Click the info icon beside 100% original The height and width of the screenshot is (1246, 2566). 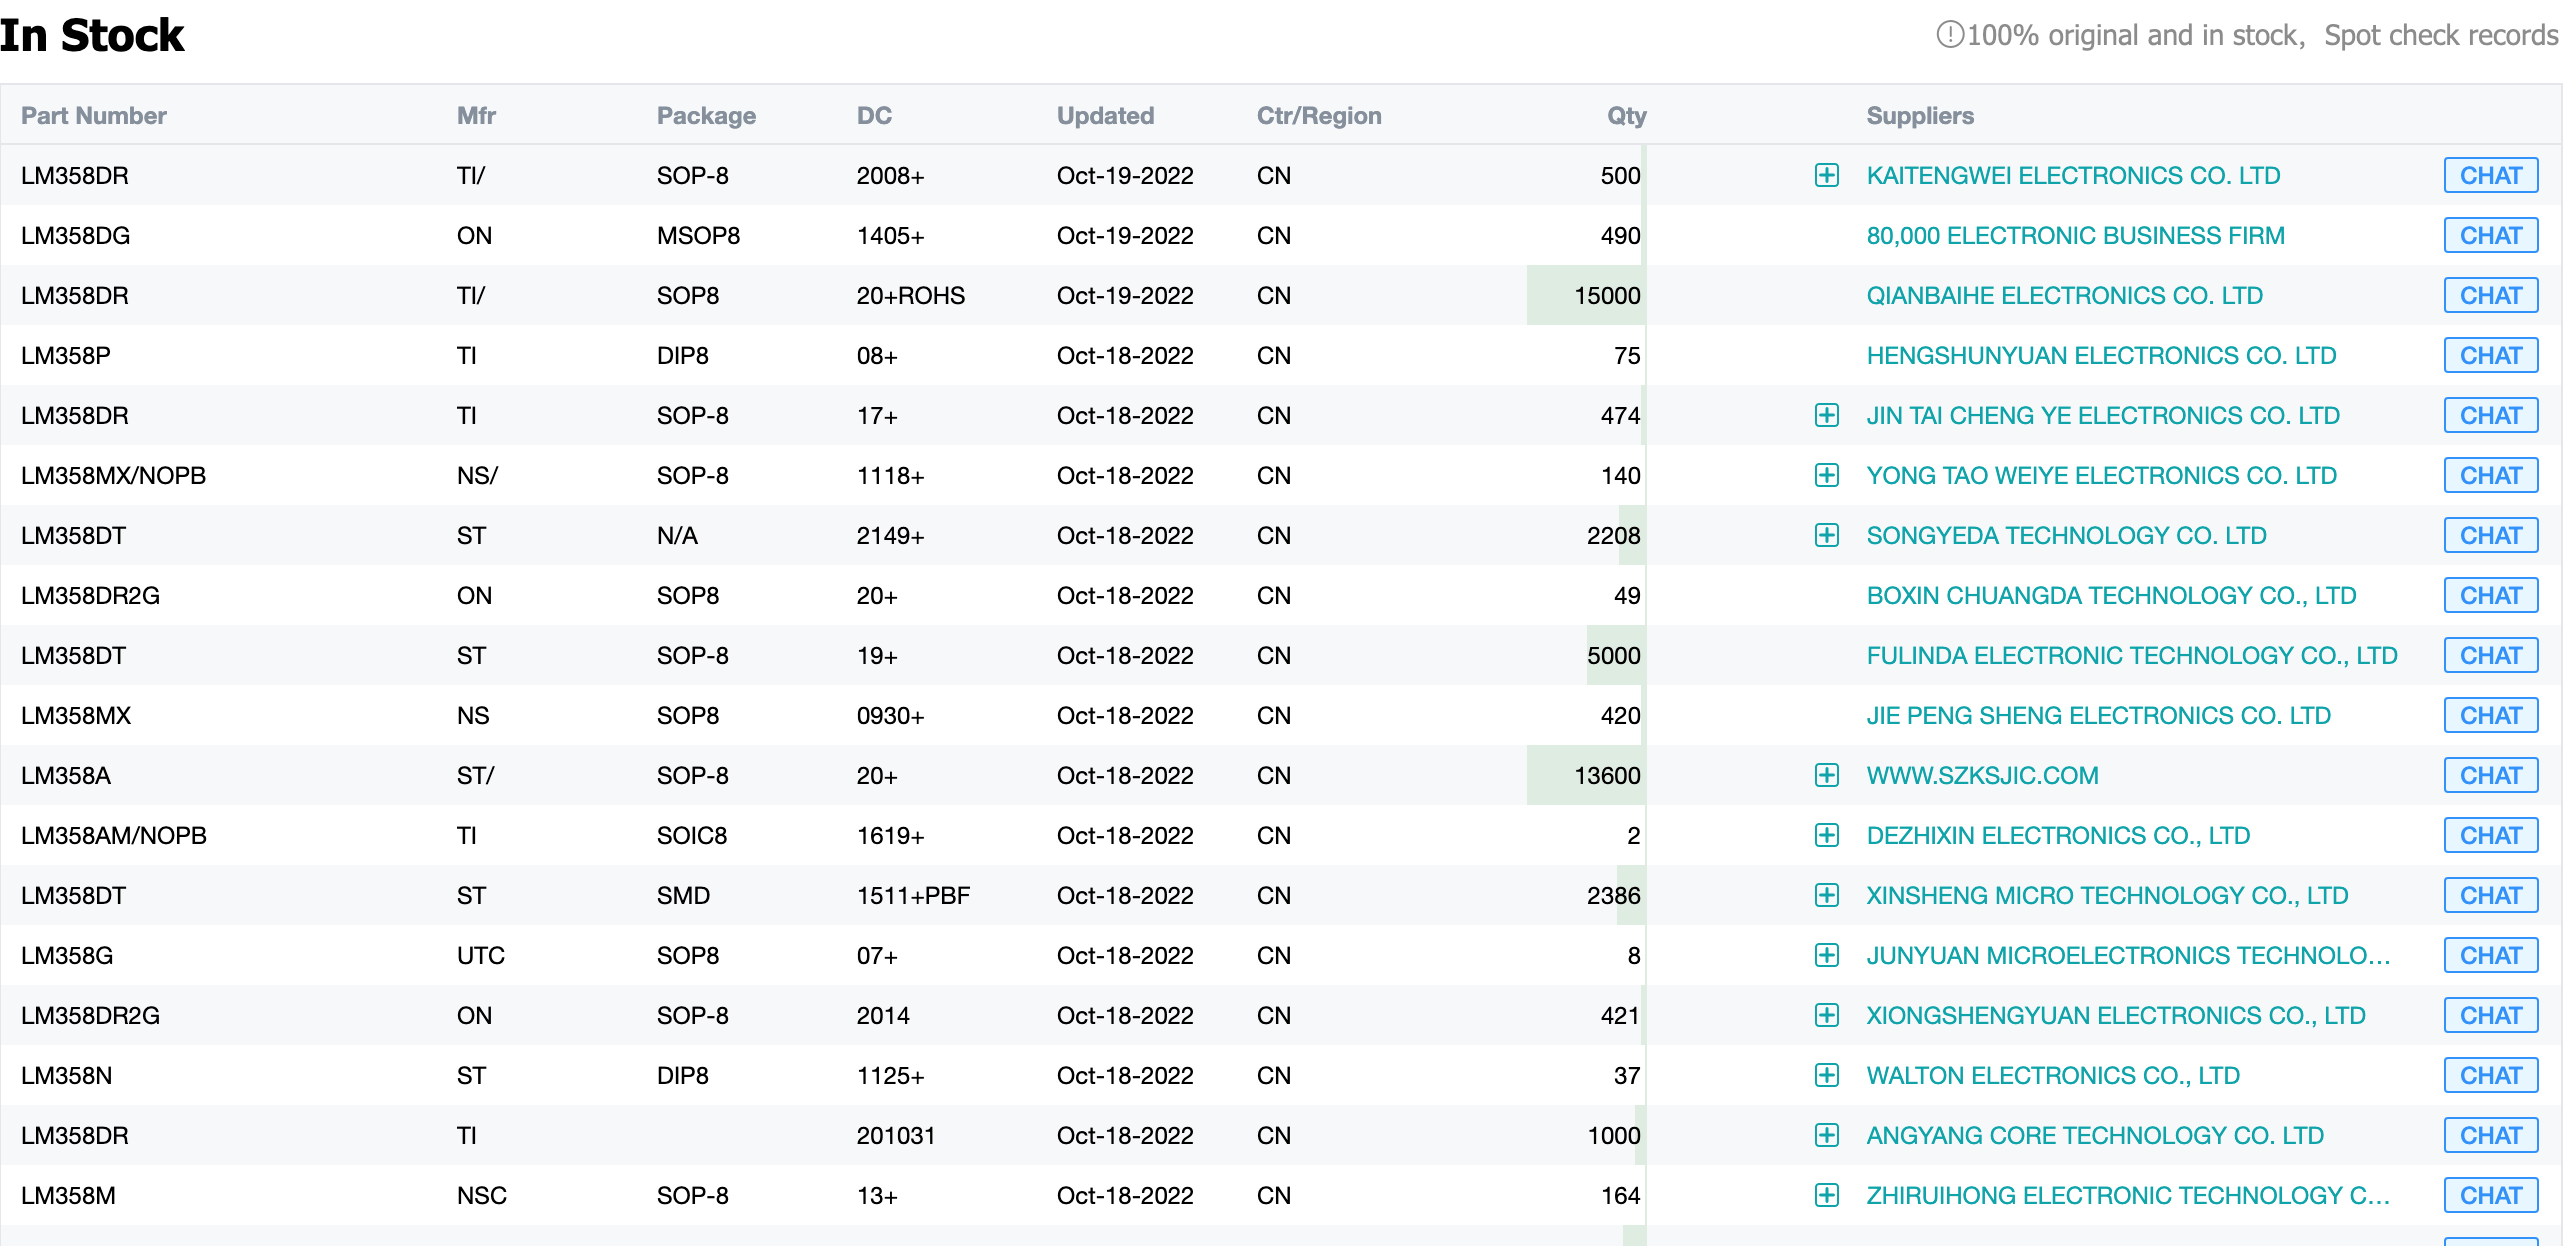click(1949, 35)
